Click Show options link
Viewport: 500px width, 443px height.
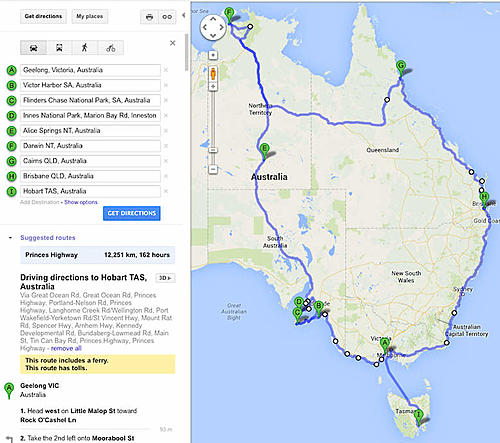pos(81,202)
